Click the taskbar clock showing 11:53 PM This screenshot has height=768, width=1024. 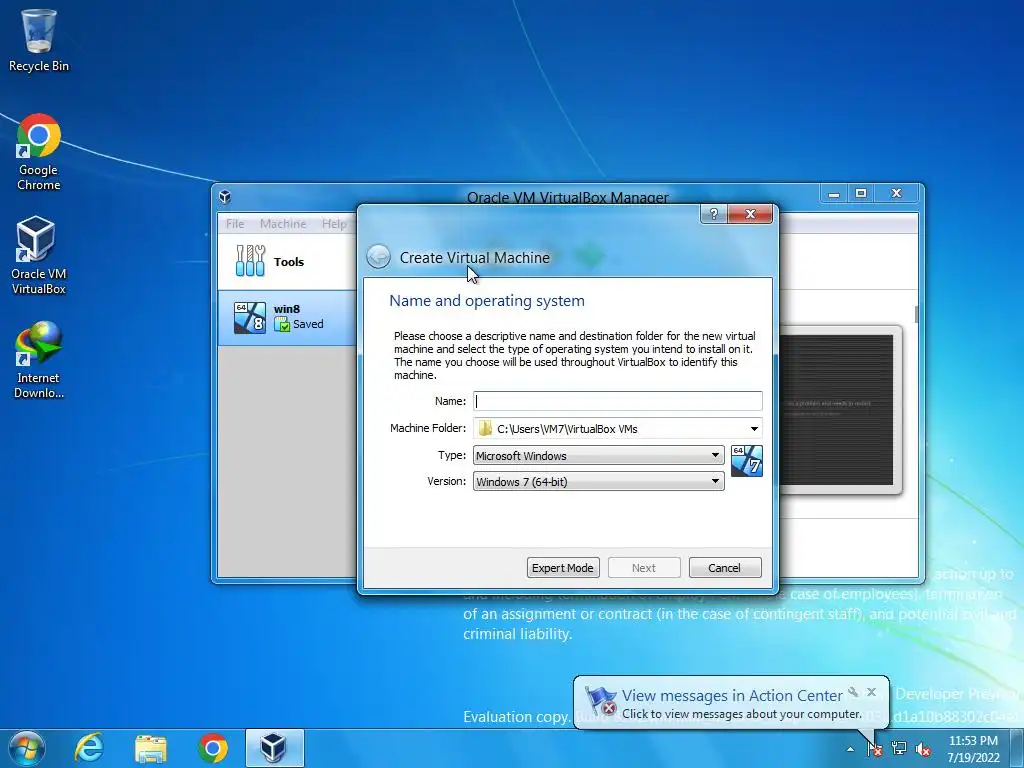pos(973,749)
